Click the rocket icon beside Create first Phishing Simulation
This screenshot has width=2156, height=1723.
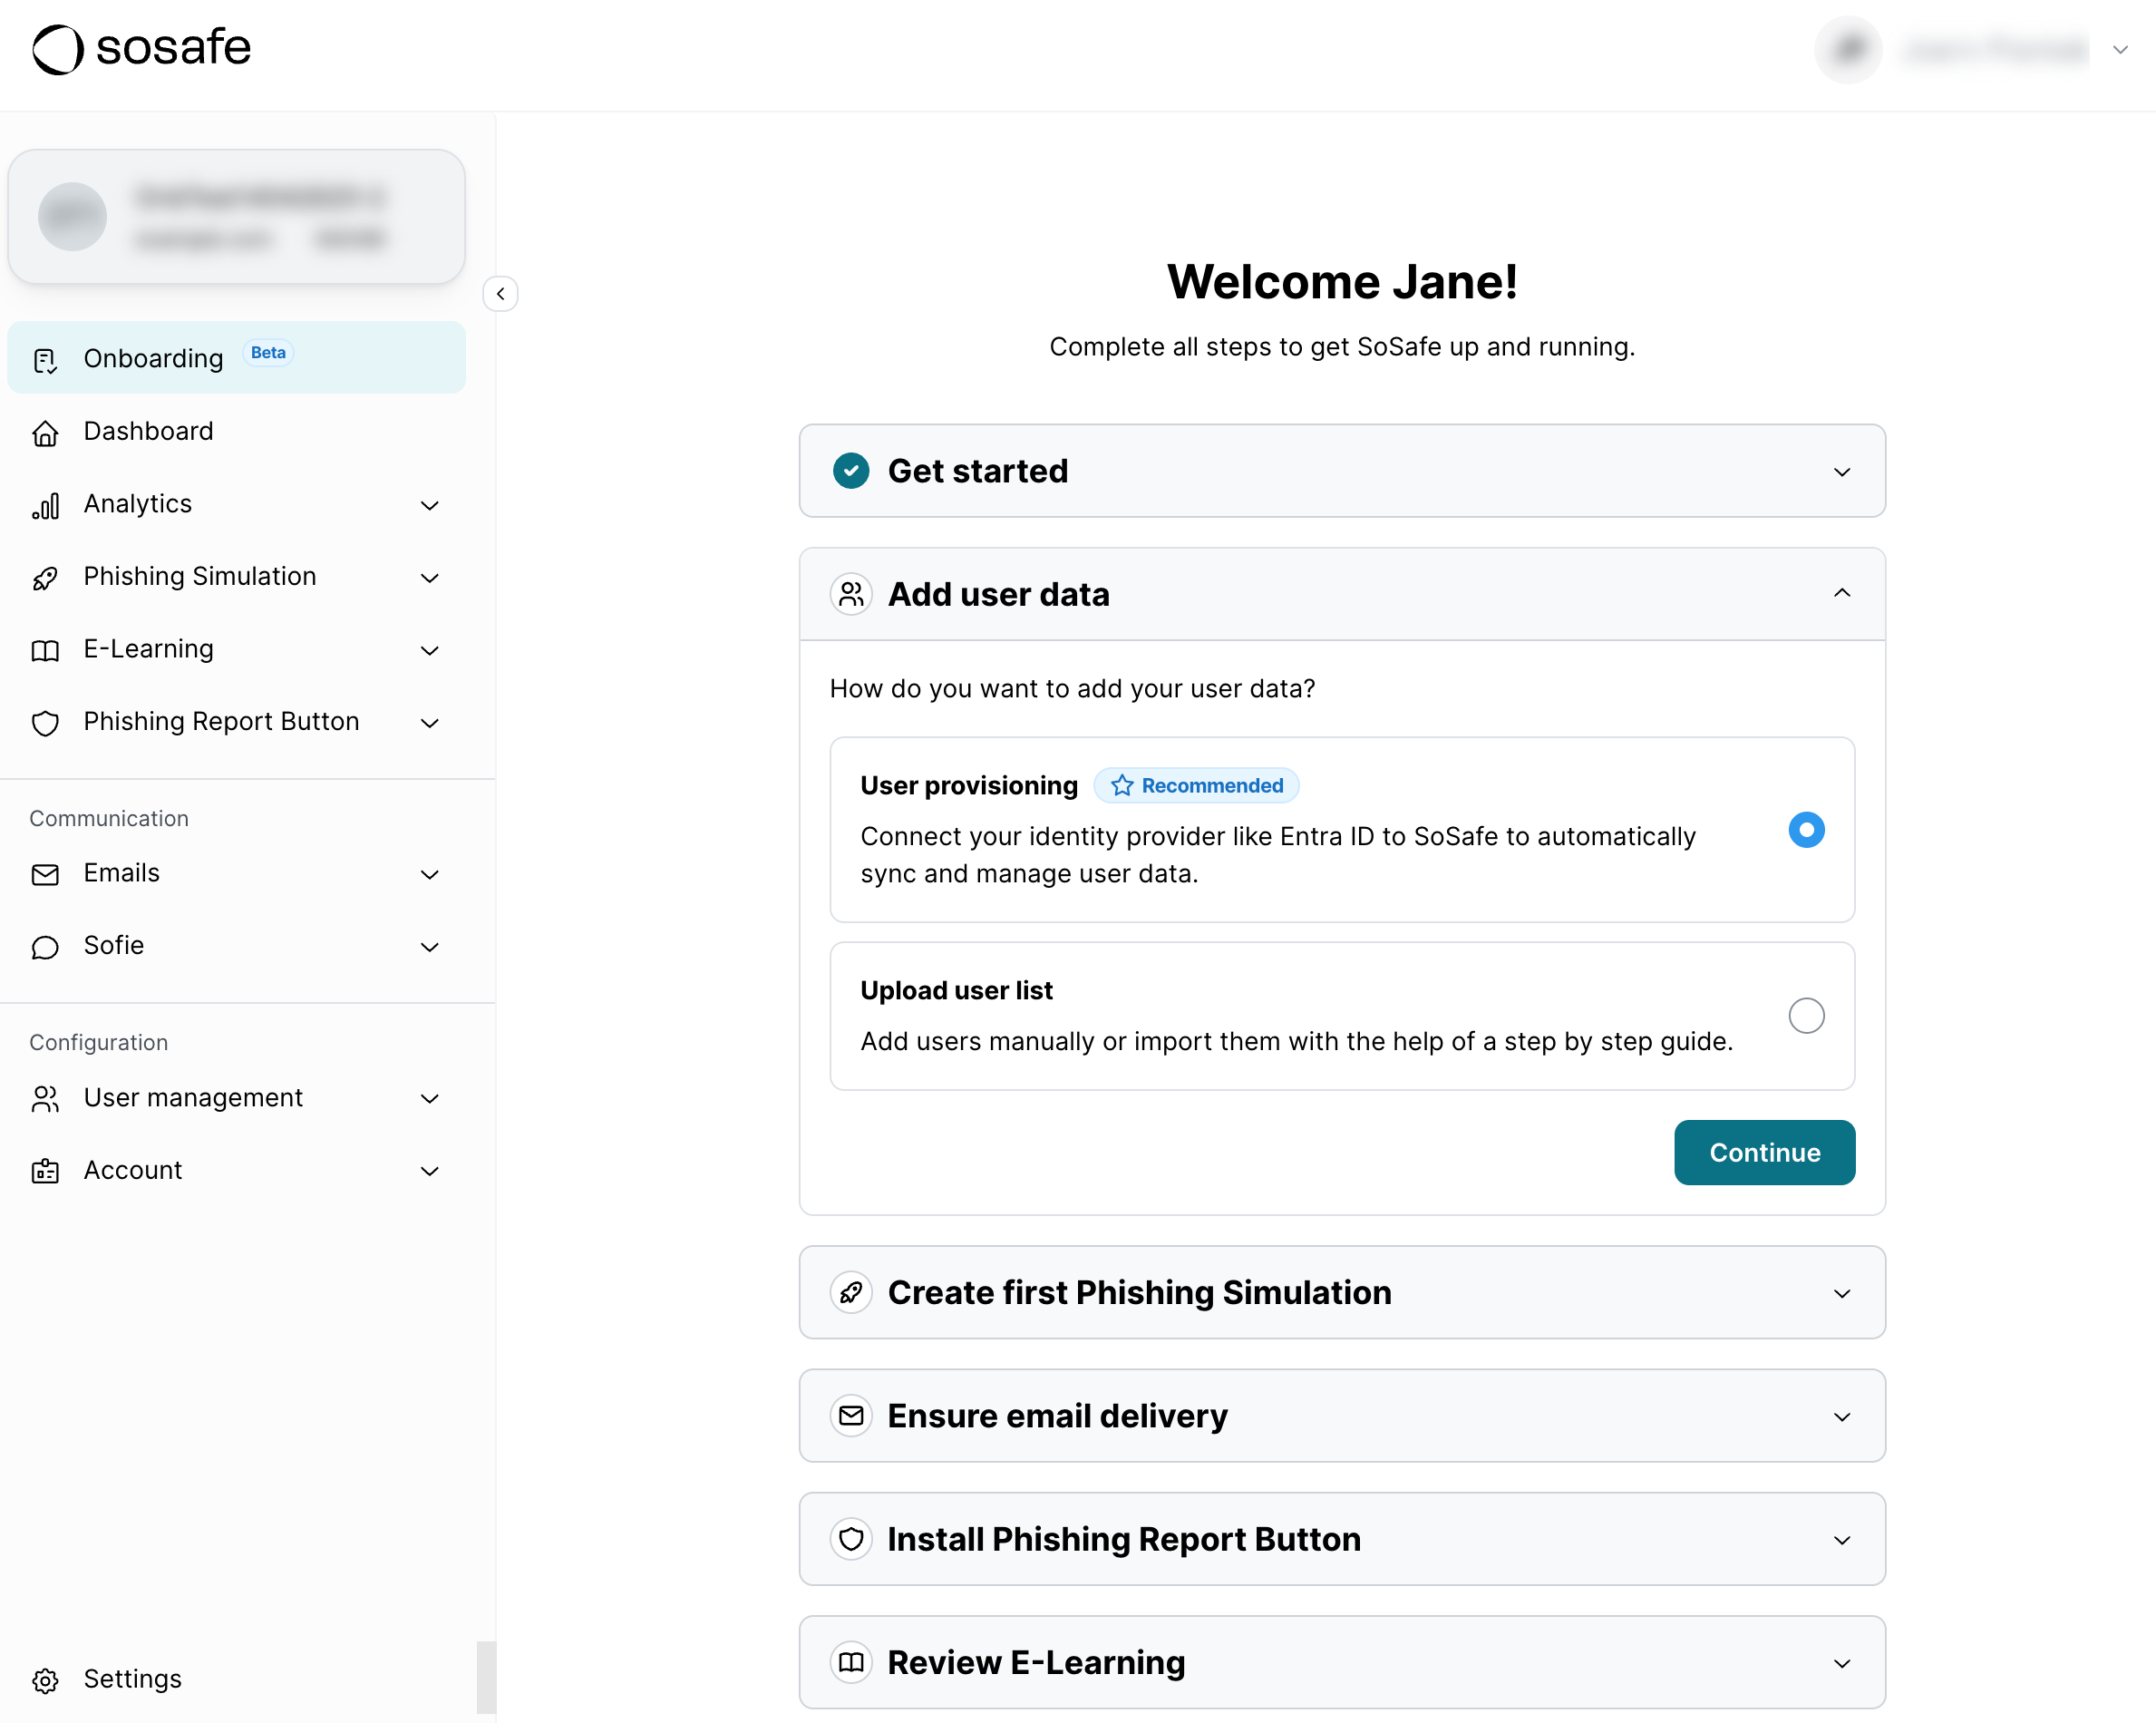(x=851, y=1293)
